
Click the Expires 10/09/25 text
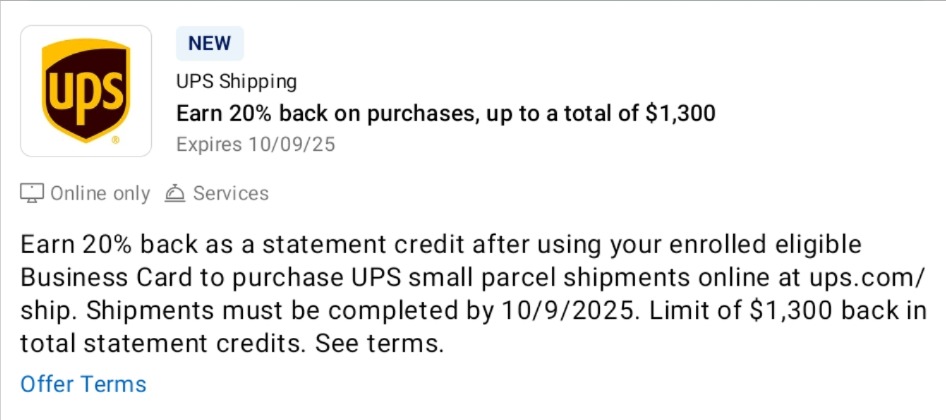pyautogui.click(x=255, y=145)
